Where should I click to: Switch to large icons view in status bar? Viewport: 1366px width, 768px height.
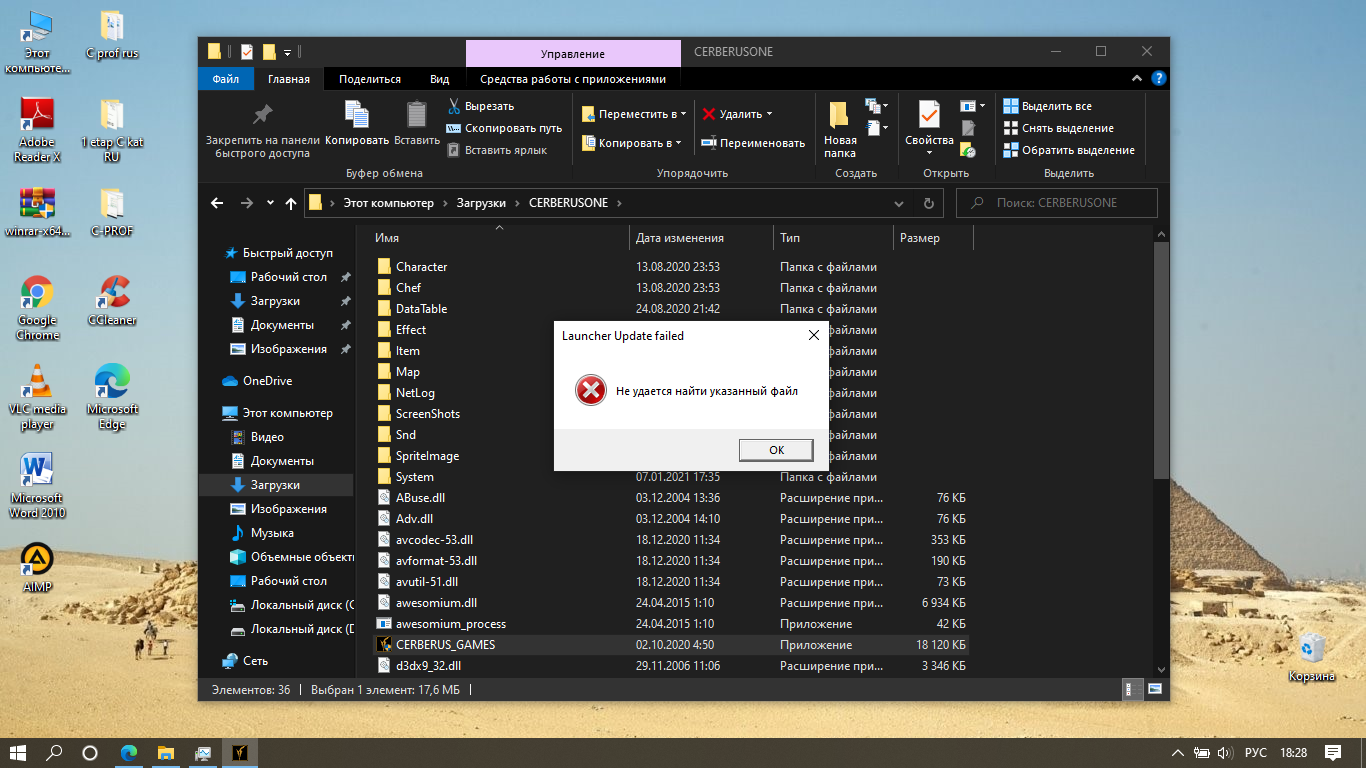tap(1155, 689)
